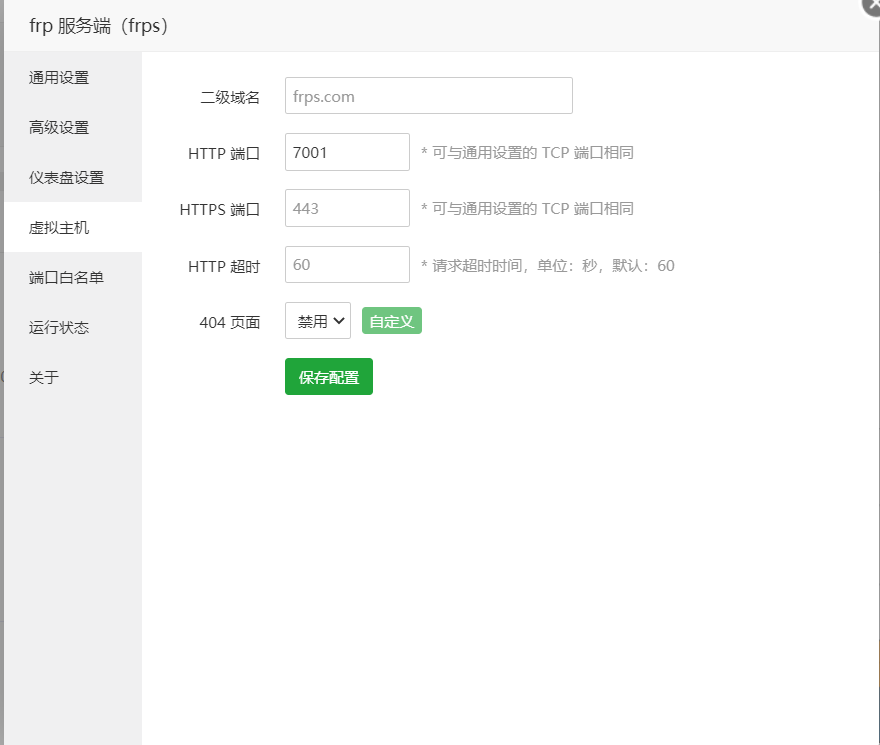The width and height of the screenshot is (880, 745).
Task: Click the 404 页面 label
Action: coord(230,322)
